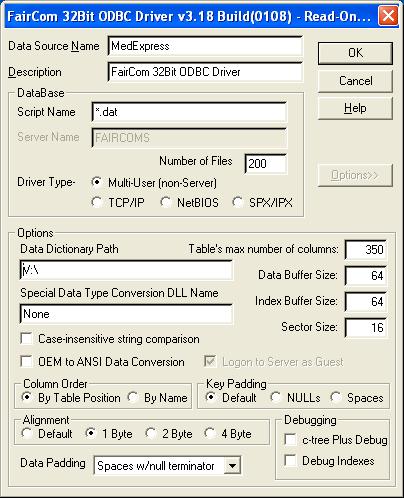Image resolution: width=404 pixels, height=498 pixels.
Task: Click the Data Buffer Size field
Action: (366, 276)
